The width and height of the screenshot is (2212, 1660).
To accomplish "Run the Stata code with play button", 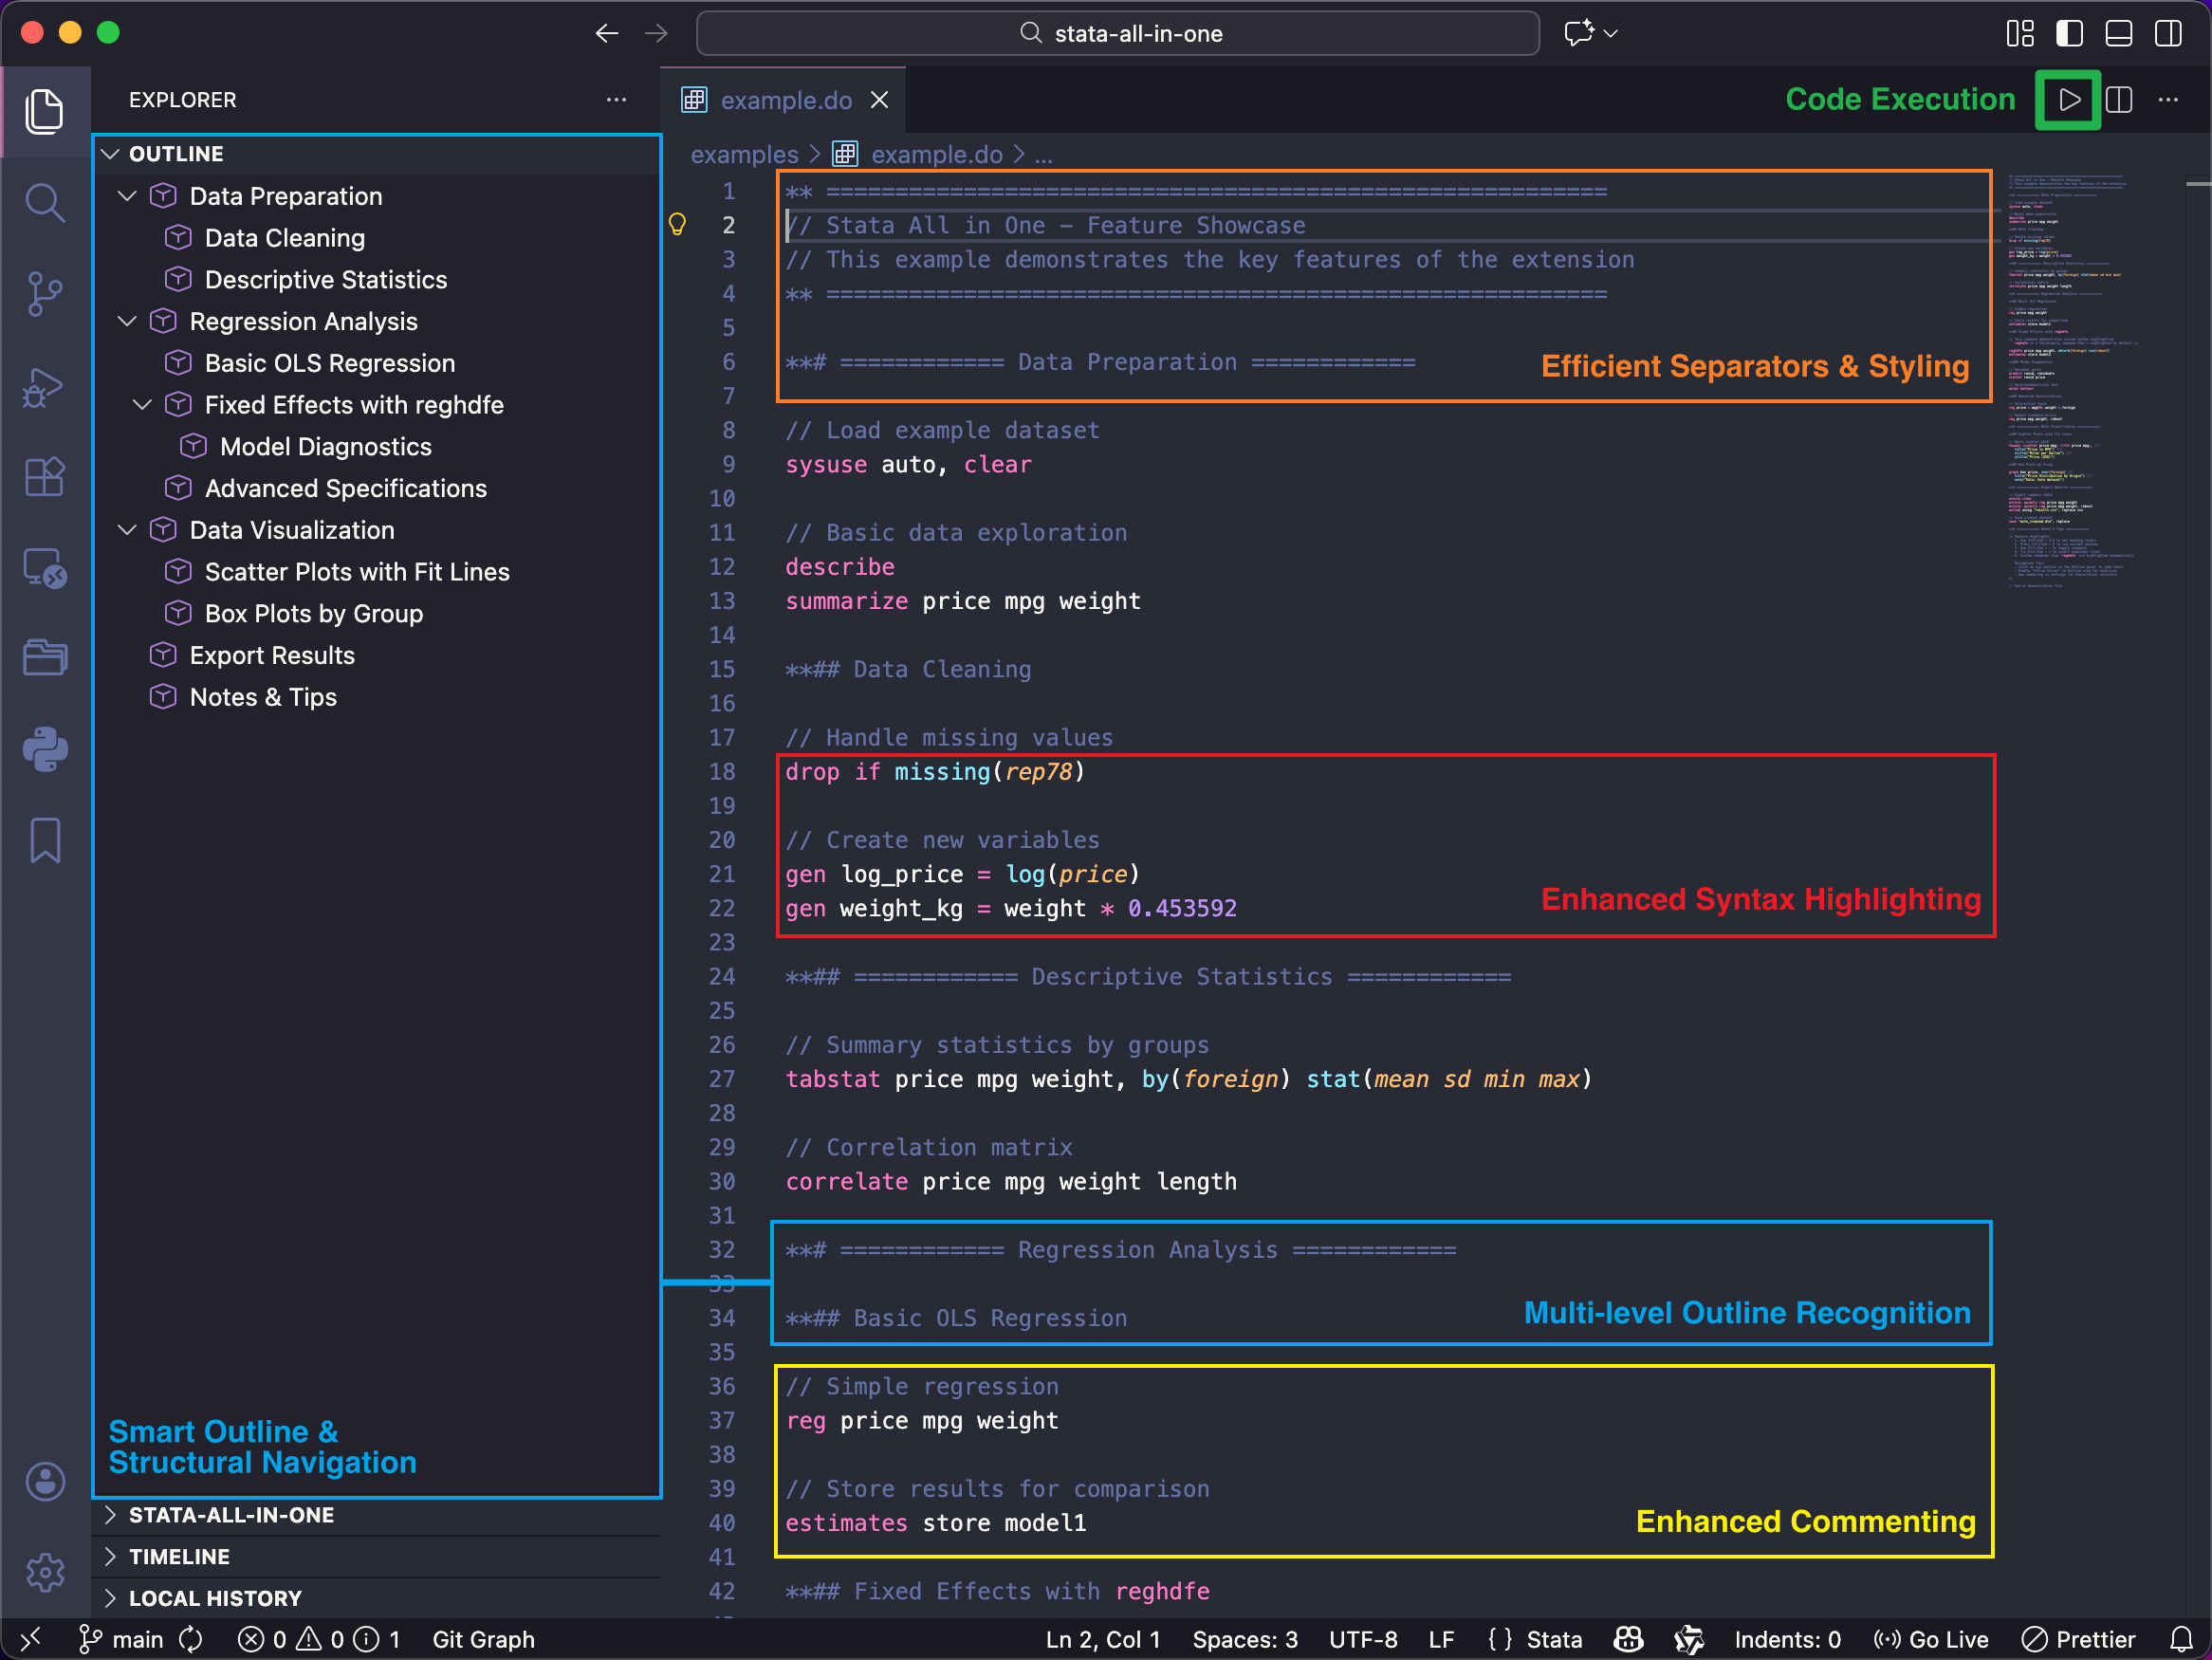I will coord(2068,100).
